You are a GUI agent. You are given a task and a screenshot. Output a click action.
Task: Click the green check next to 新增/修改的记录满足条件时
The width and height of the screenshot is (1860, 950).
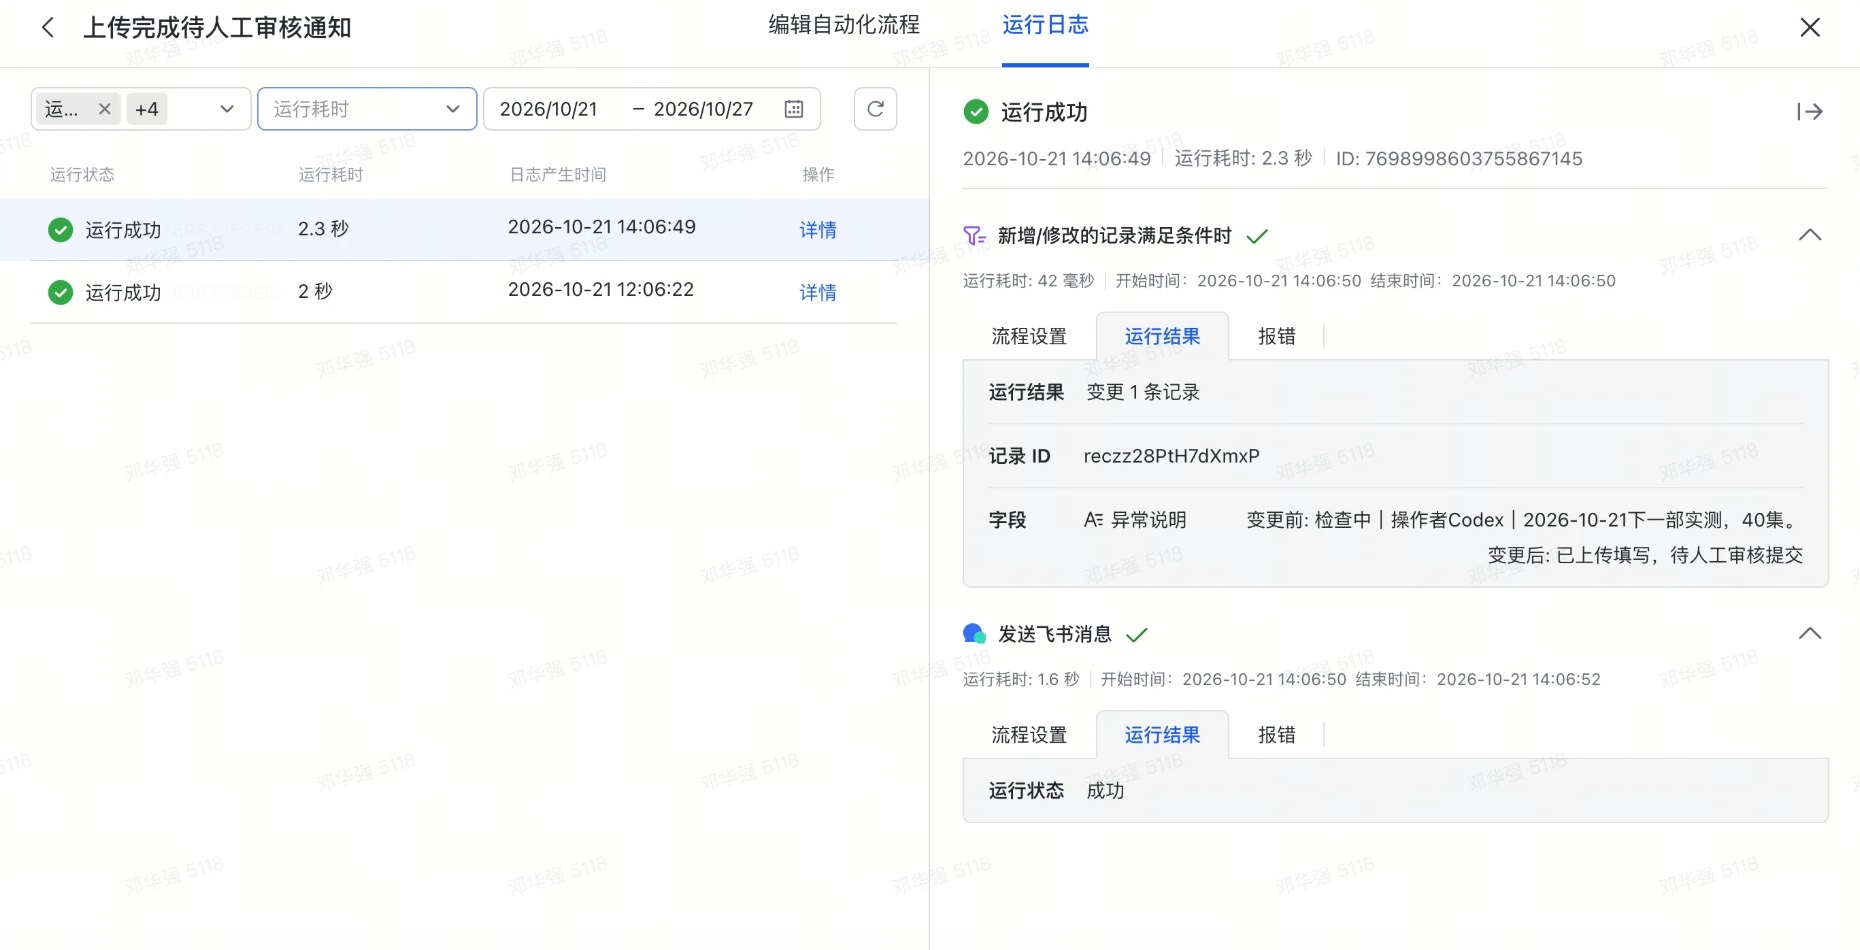[1257, 236]
